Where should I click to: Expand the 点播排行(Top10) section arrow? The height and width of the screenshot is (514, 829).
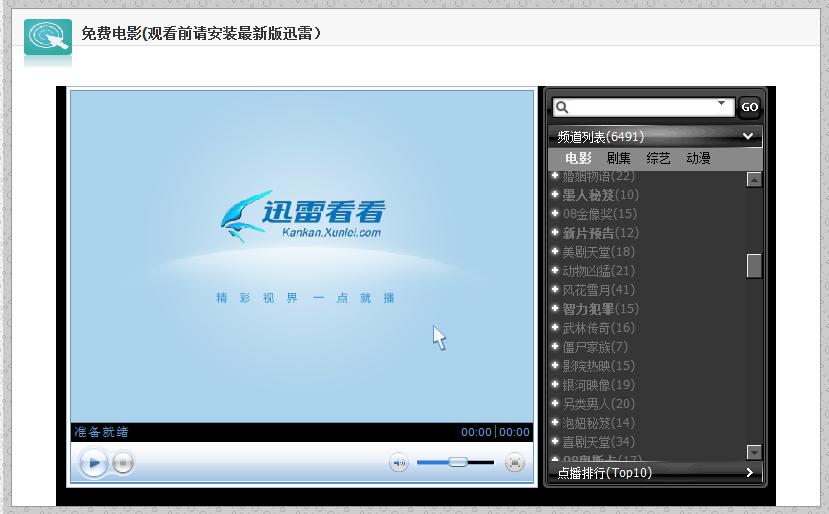[749, 473]
